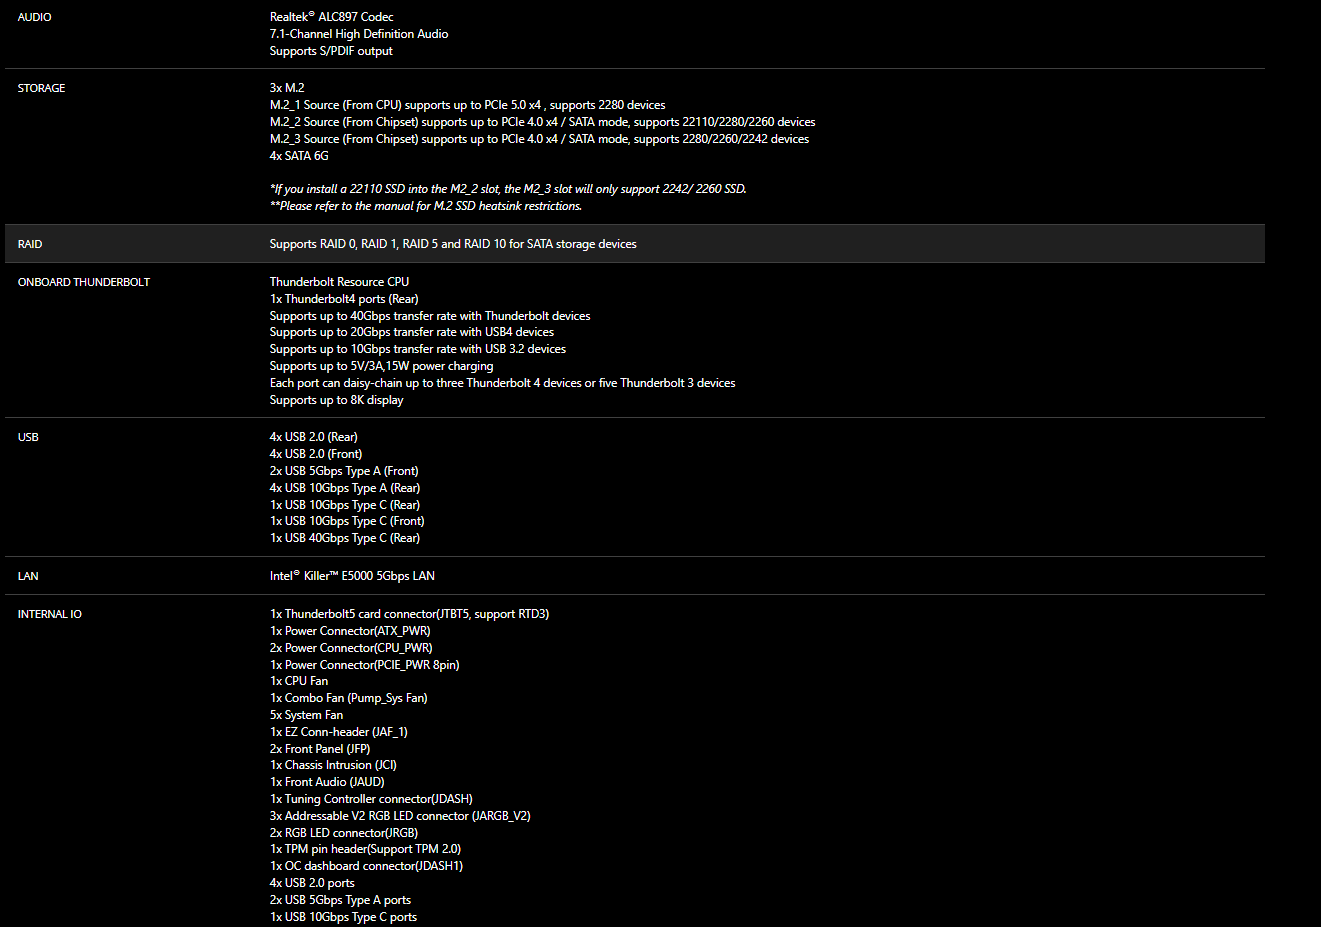Click the AUDIO specification label
1321x927 pixels.
tap(34, 17)
